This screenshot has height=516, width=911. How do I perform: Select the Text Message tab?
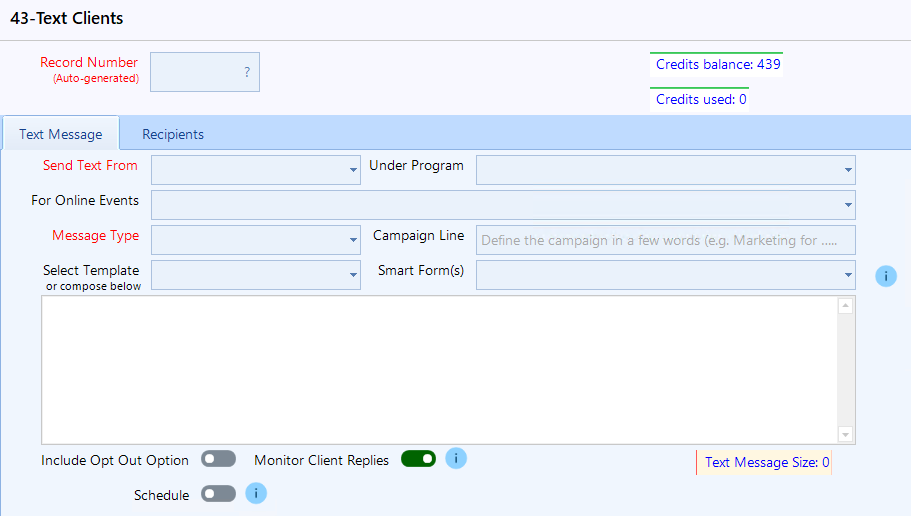pos(61,134)
